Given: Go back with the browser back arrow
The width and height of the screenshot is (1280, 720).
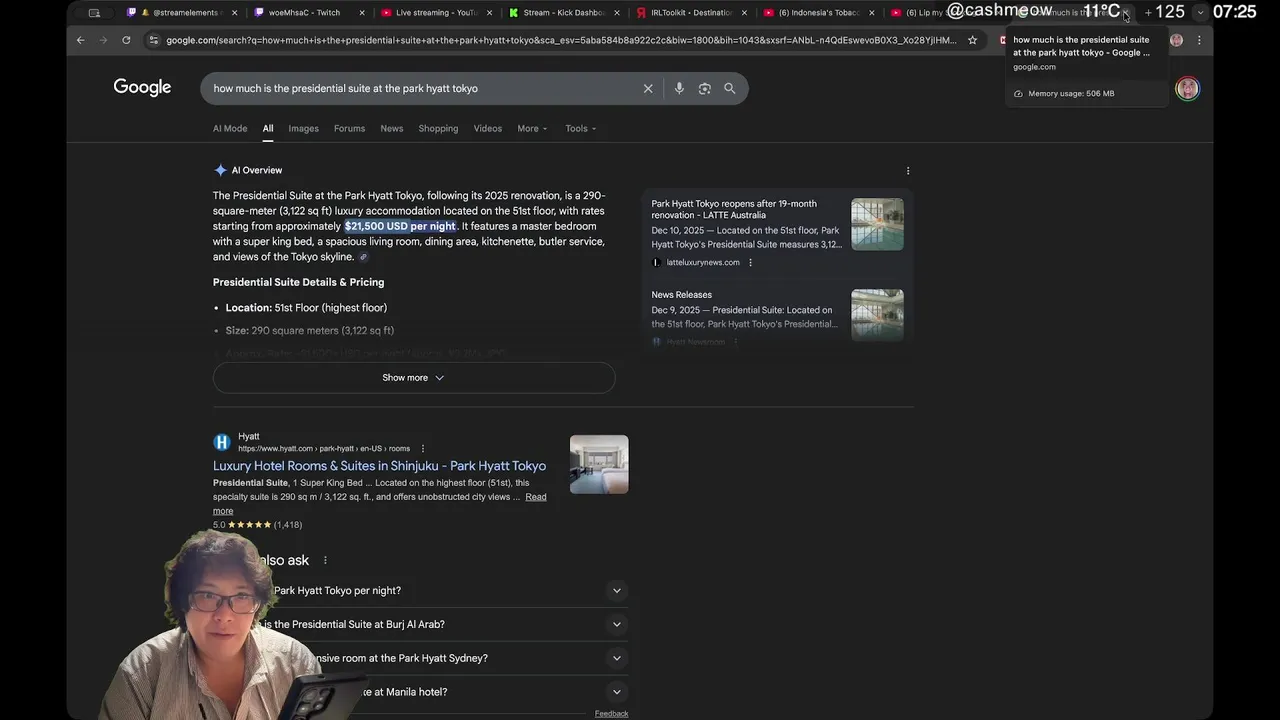Looking at the screenshot, I should 81,40.
